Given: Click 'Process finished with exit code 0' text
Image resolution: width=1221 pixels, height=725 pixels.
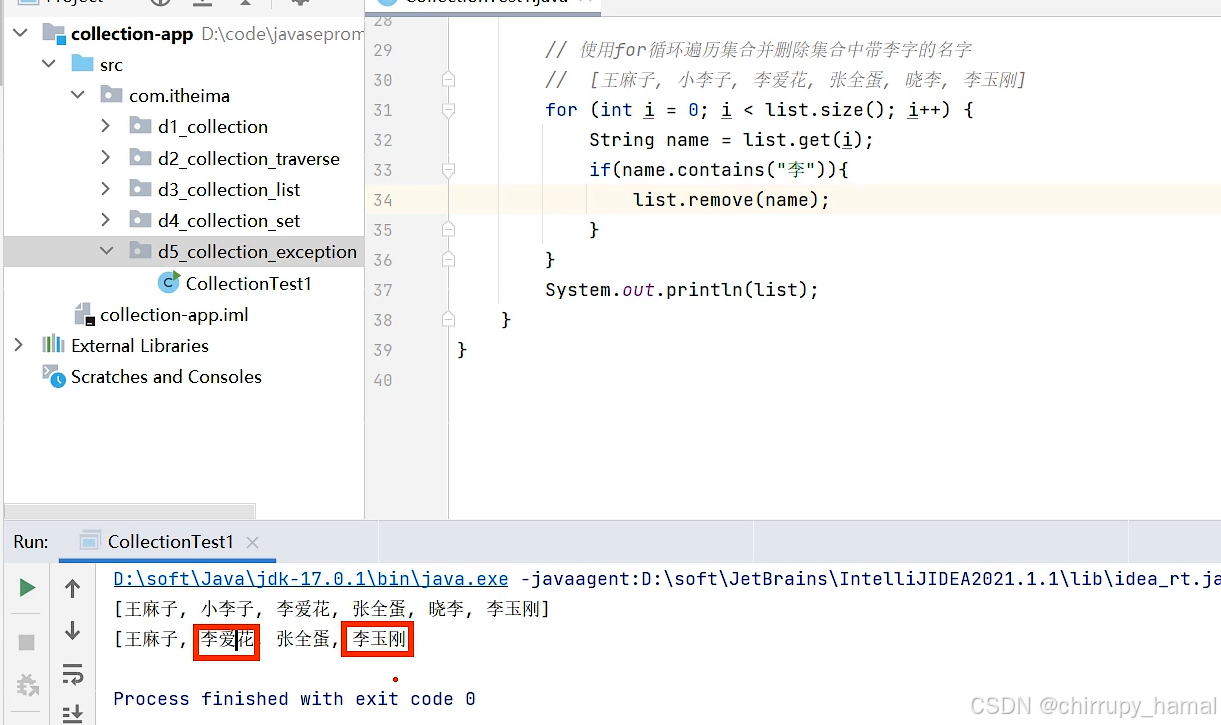Looking at the screenshot, I should point(294,699).
